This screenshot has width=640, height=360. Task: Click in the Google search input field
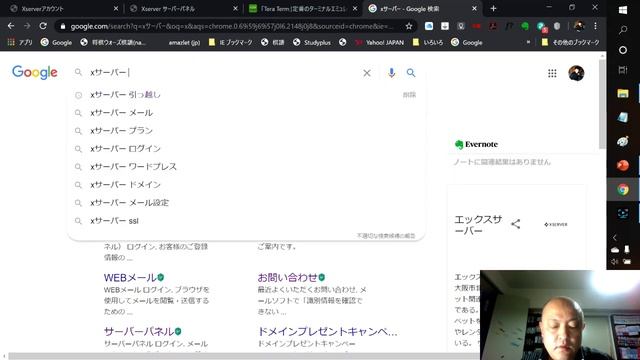click(x=222, y=73)
